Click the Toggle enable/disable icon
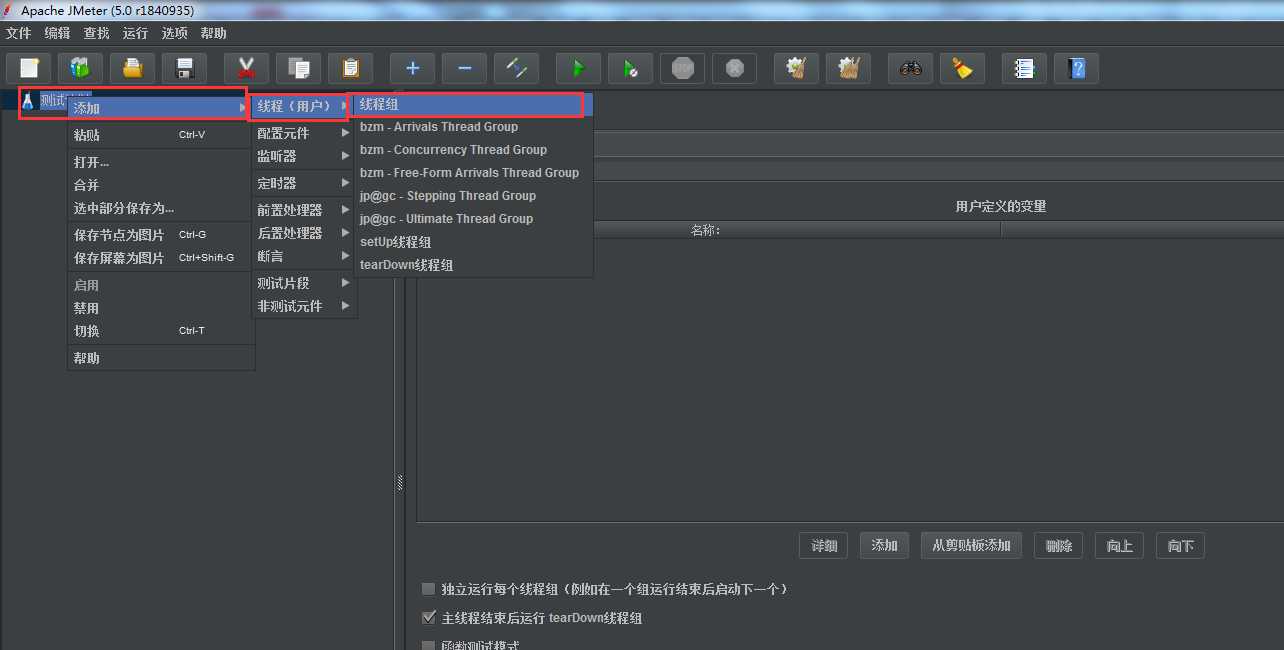 [516, 68]
